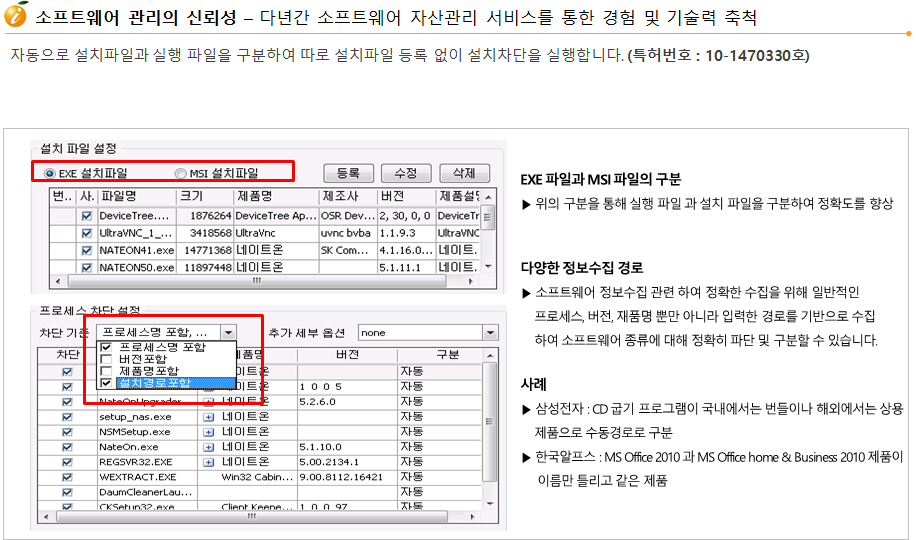
Task: Click the process list vertical scrollbar
Action: coord(490,430)
